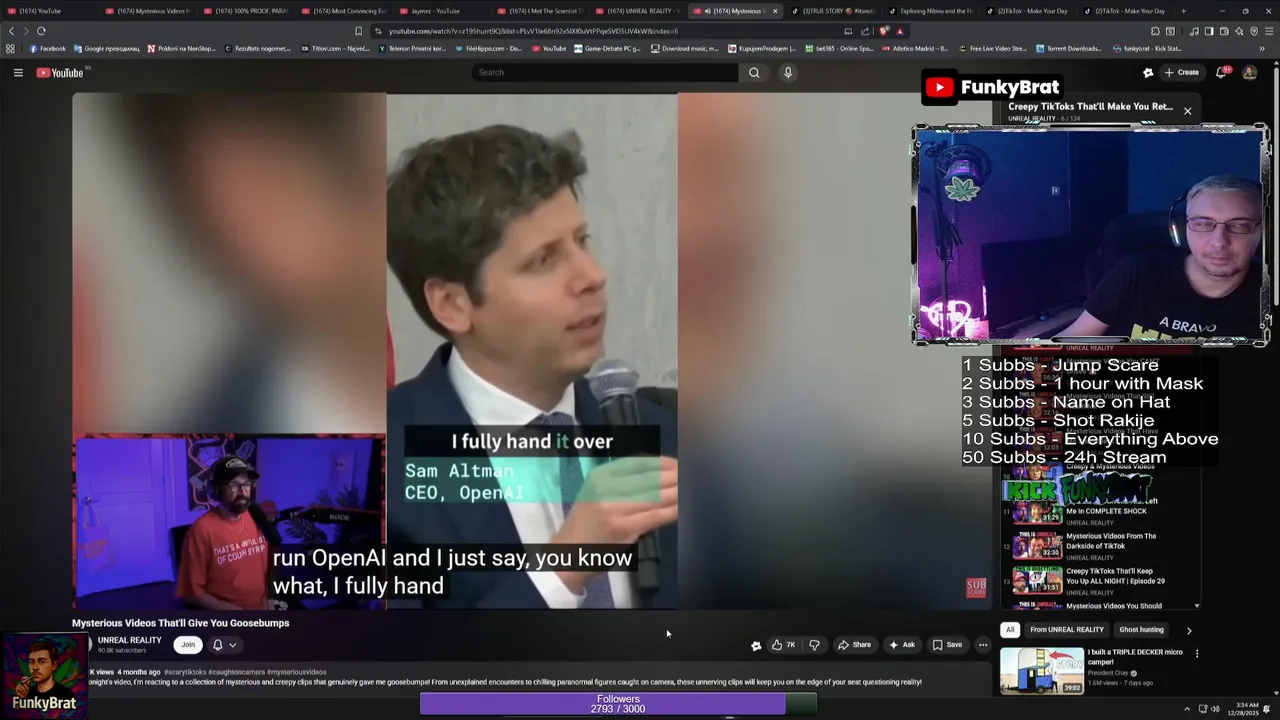Open the account avatar menu

[1249, 72]
